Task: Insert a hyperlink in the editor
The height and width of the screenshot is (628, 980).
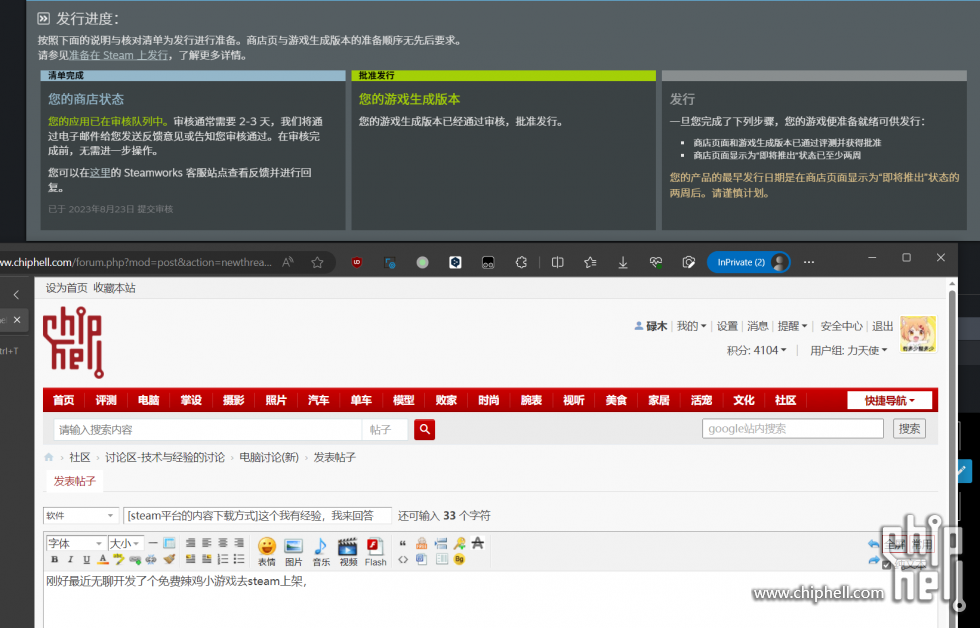Action: pos(135,559)
